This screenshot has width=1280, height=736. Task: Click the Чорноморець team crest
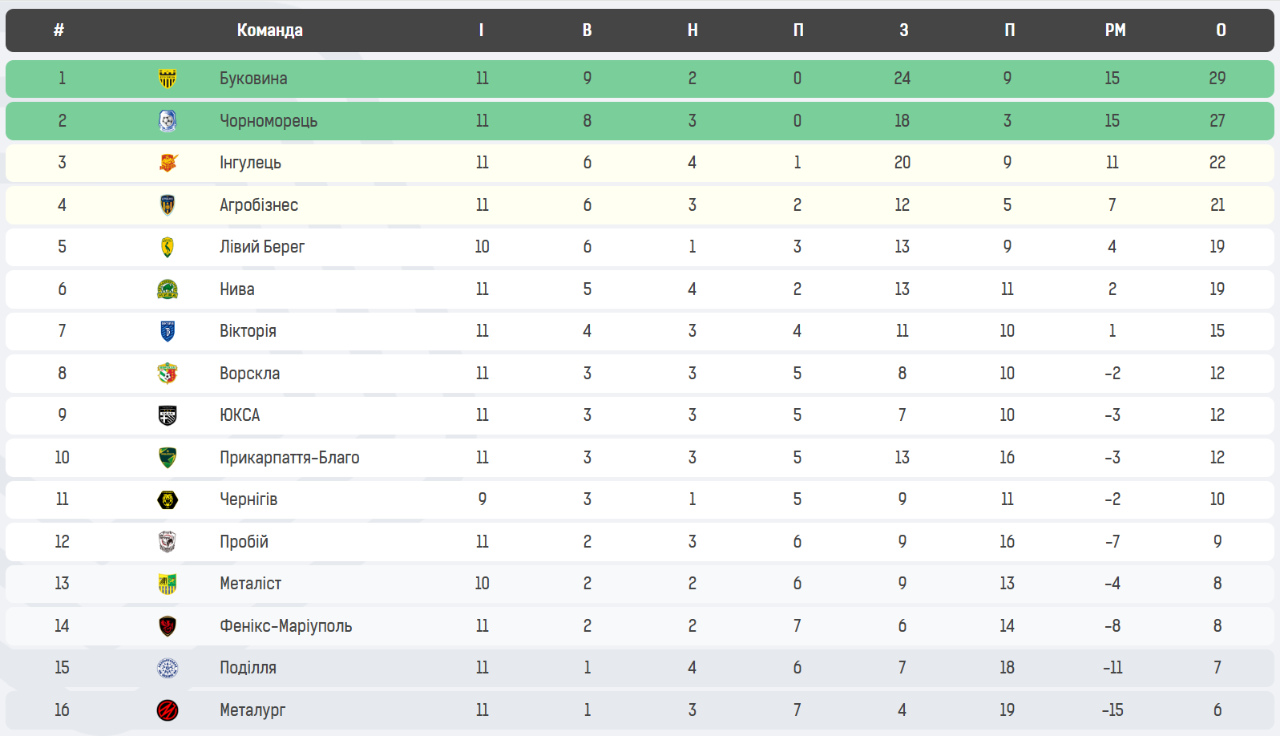click(168, 121)
